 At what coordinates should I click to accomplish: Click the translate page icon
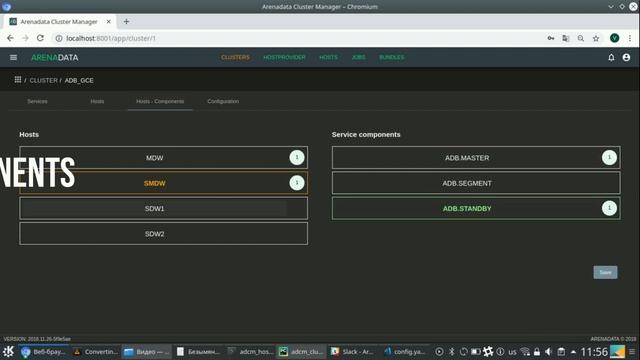(566, 38)
